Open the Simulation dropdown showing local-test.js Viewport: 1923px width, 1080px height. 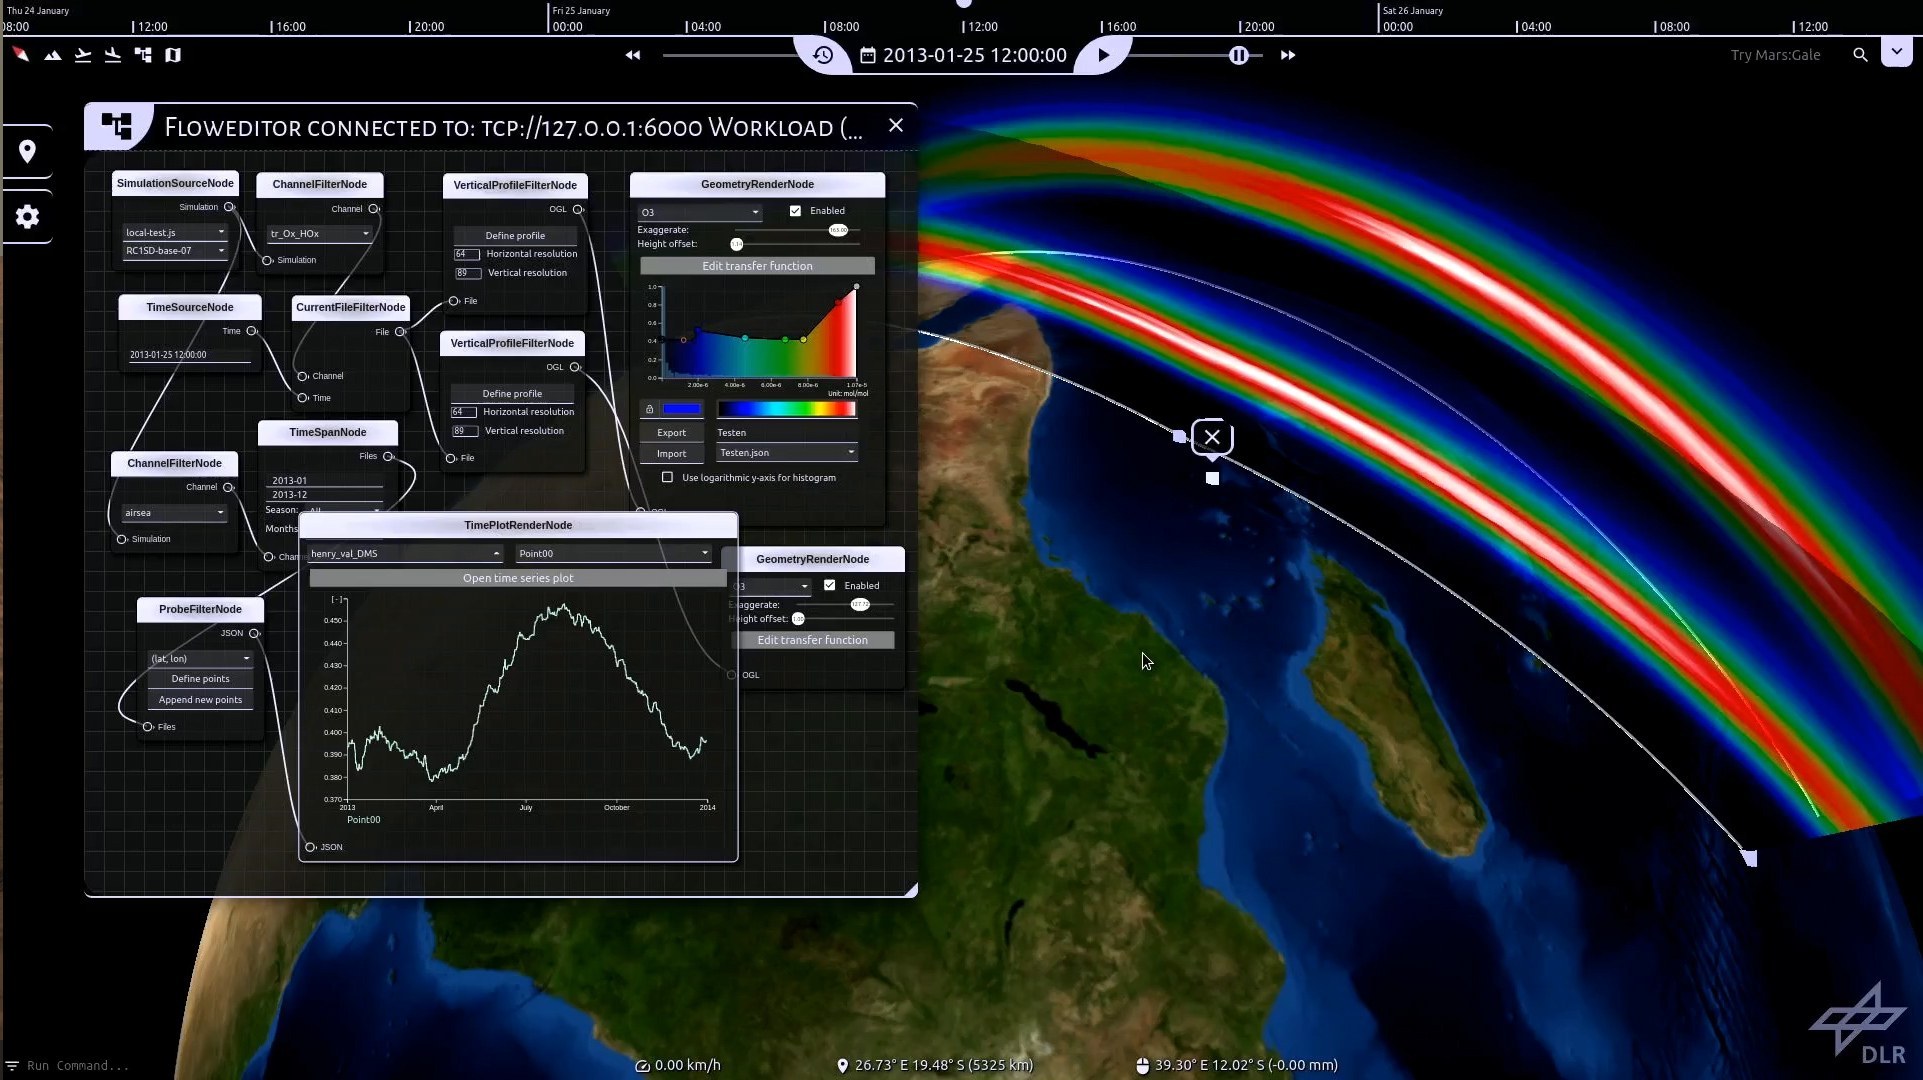point(174,232)
